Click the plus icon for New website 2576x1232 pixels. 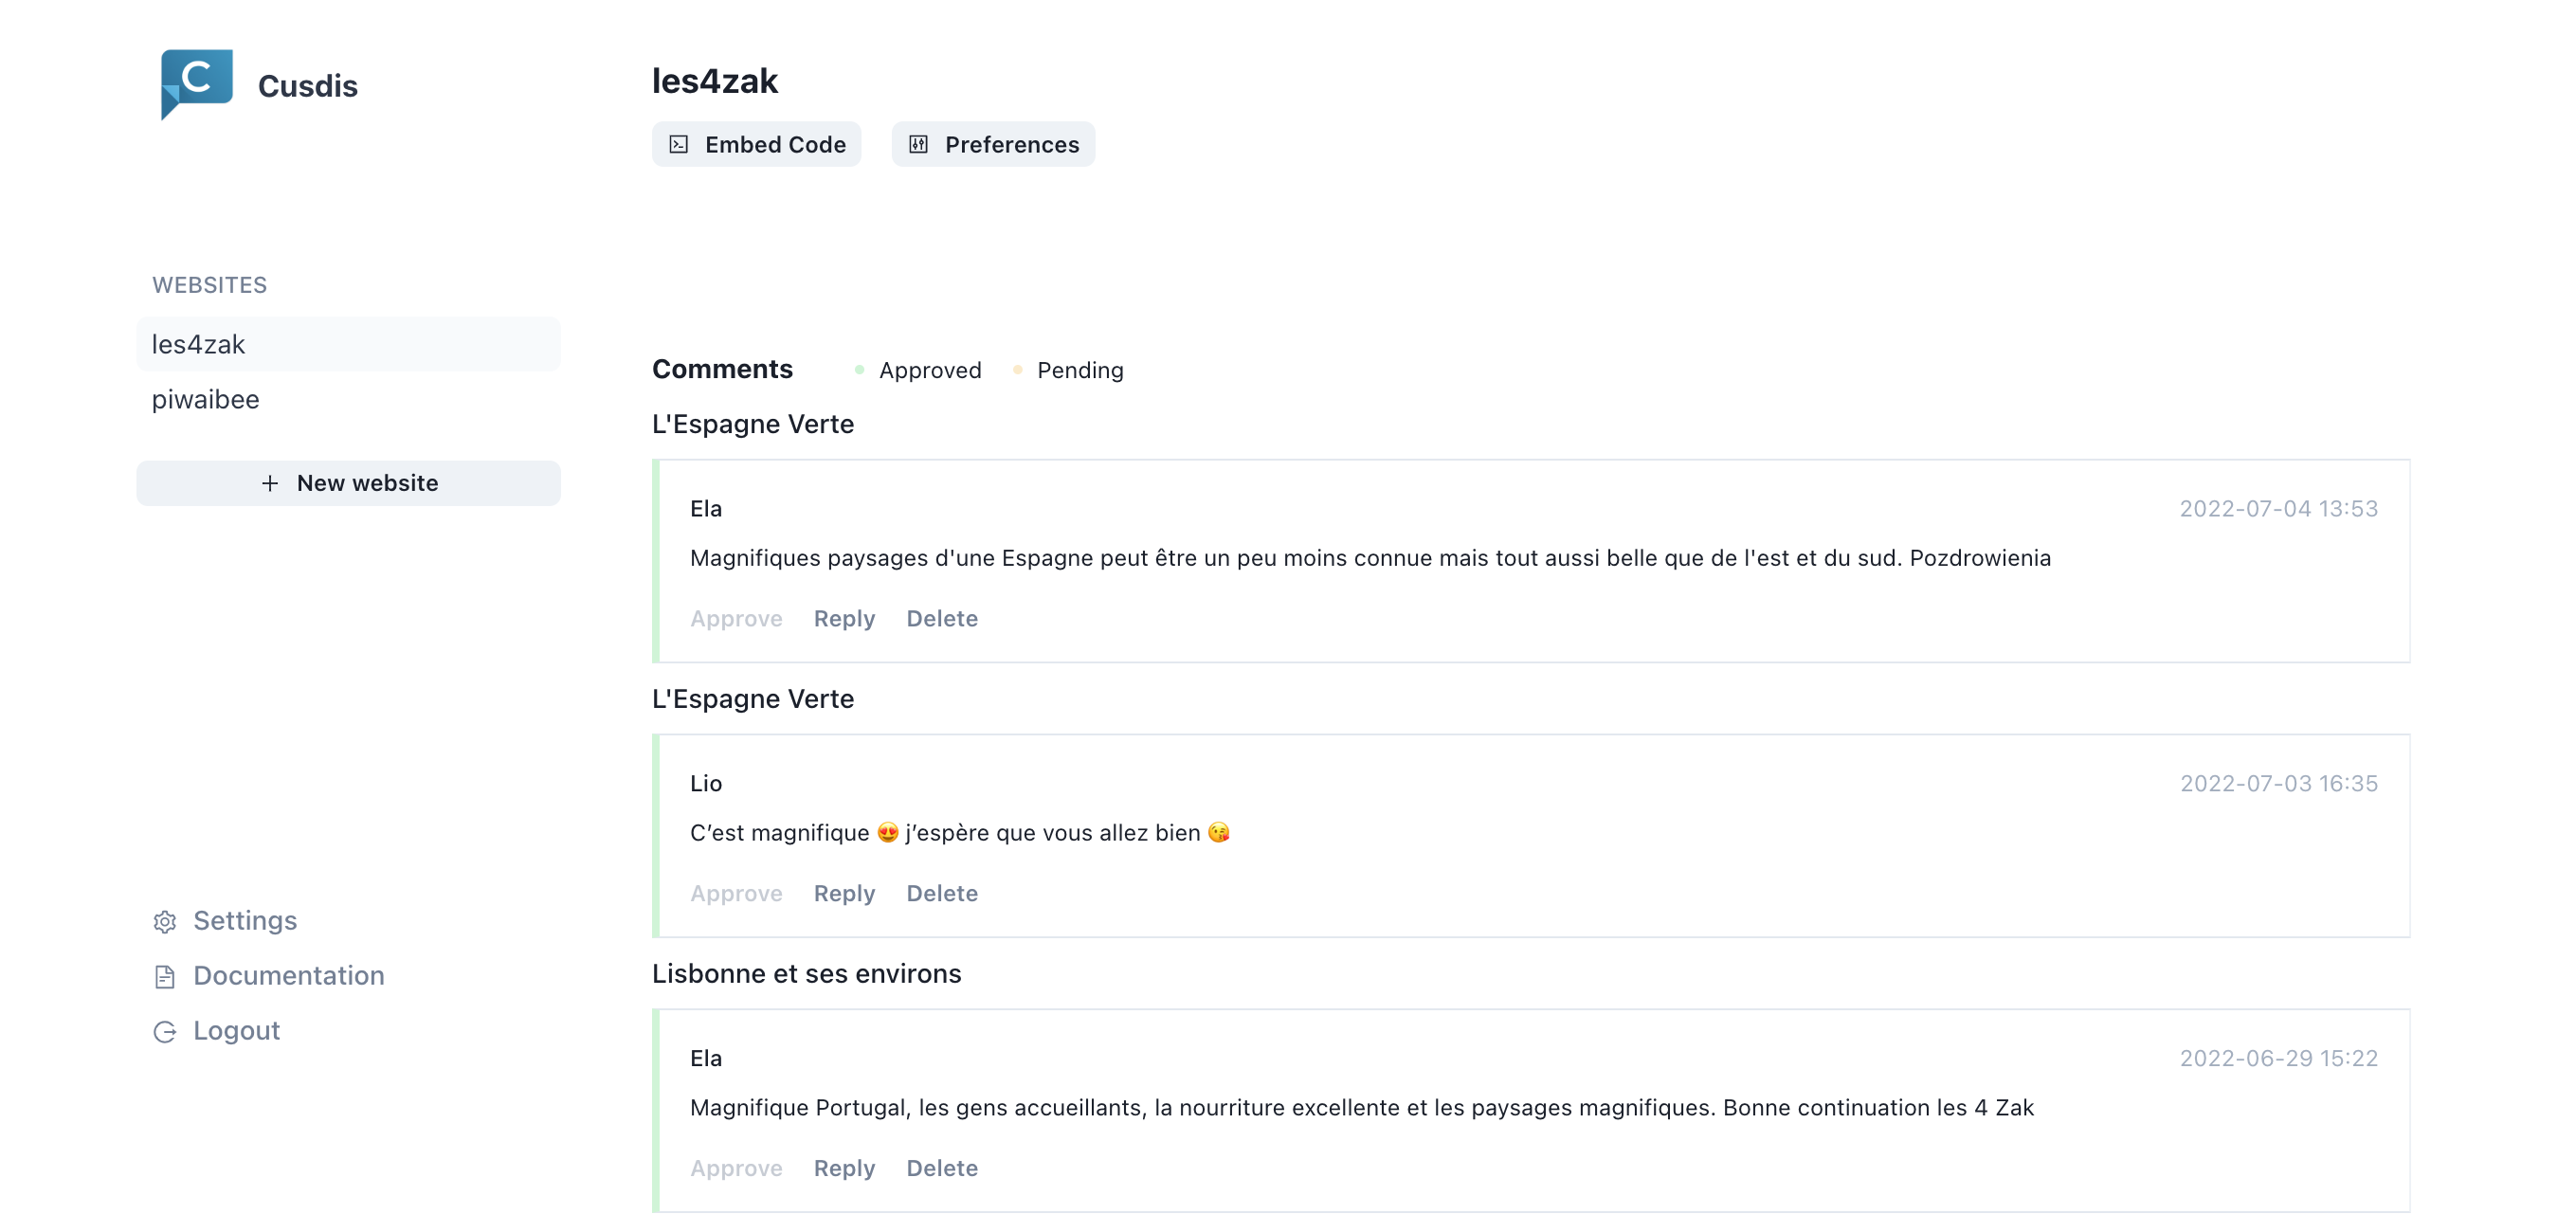(270, 483)
